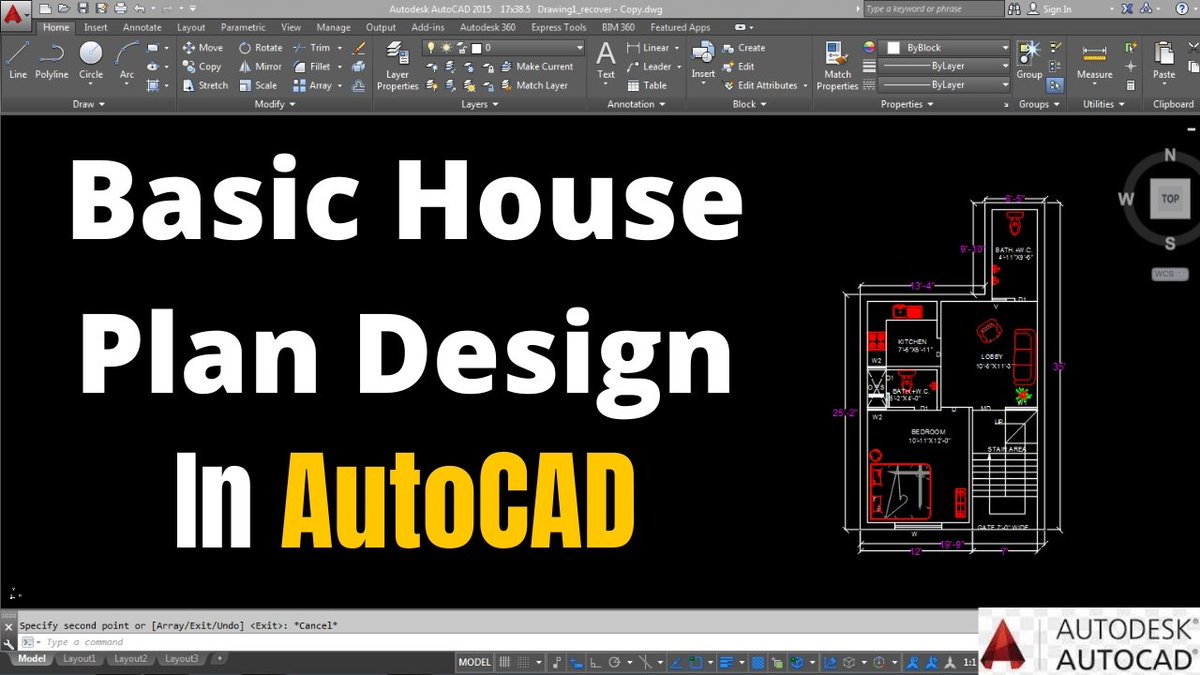The width and height of the screenshot is (1200, 675).
Task: Toggle ortho mode in status bar
Action: click(x=596, y=662)
